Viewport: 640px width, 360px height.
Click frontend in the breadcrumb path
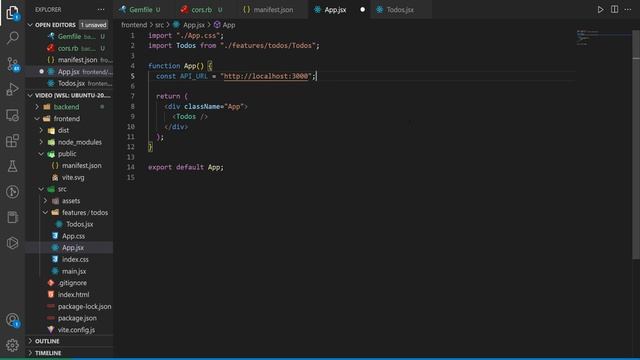point(134,25)
